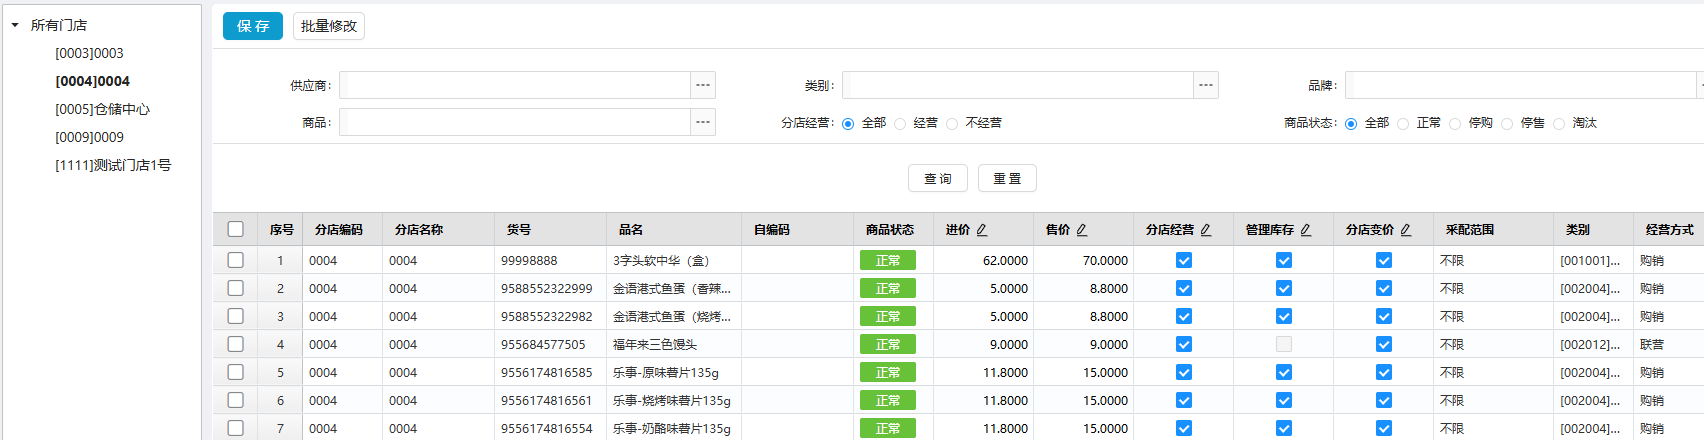Click the pencil icon in 分店经营 header
Image resolution: width=1704 pixels, height=440 pixels.
pos(1206,230)
